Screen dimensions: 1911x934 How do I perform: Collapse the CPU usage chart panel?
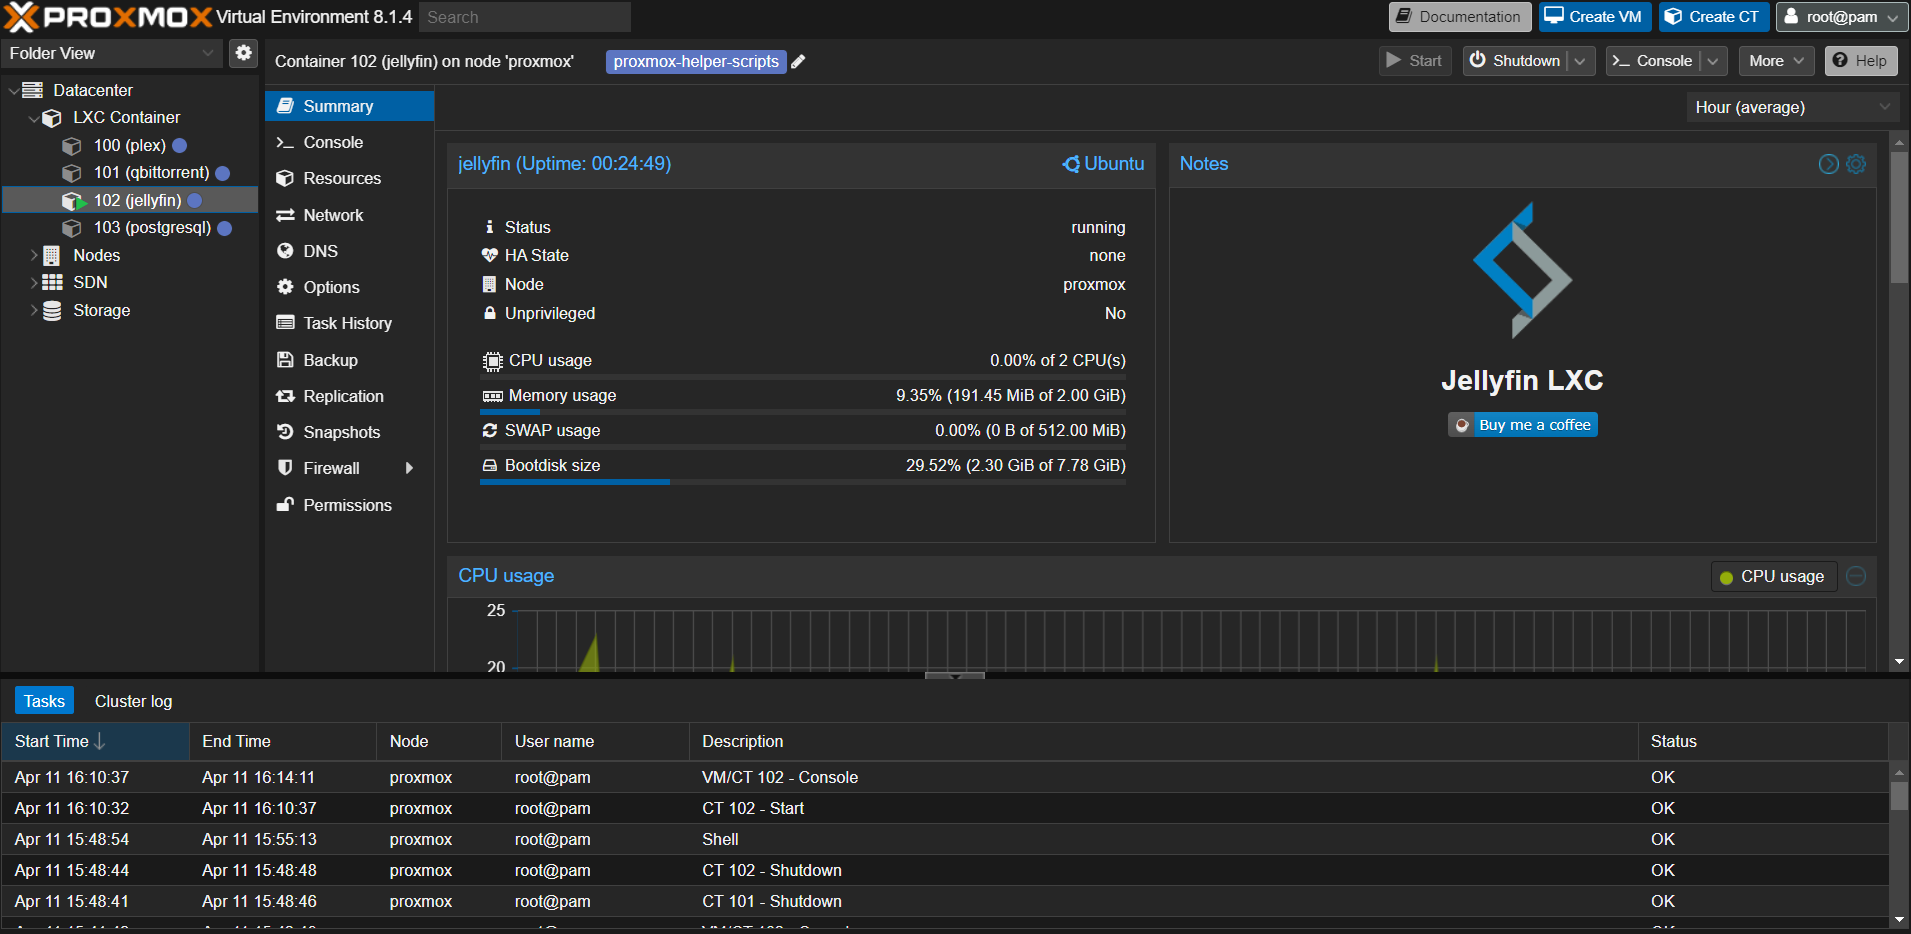point(1856,576)
